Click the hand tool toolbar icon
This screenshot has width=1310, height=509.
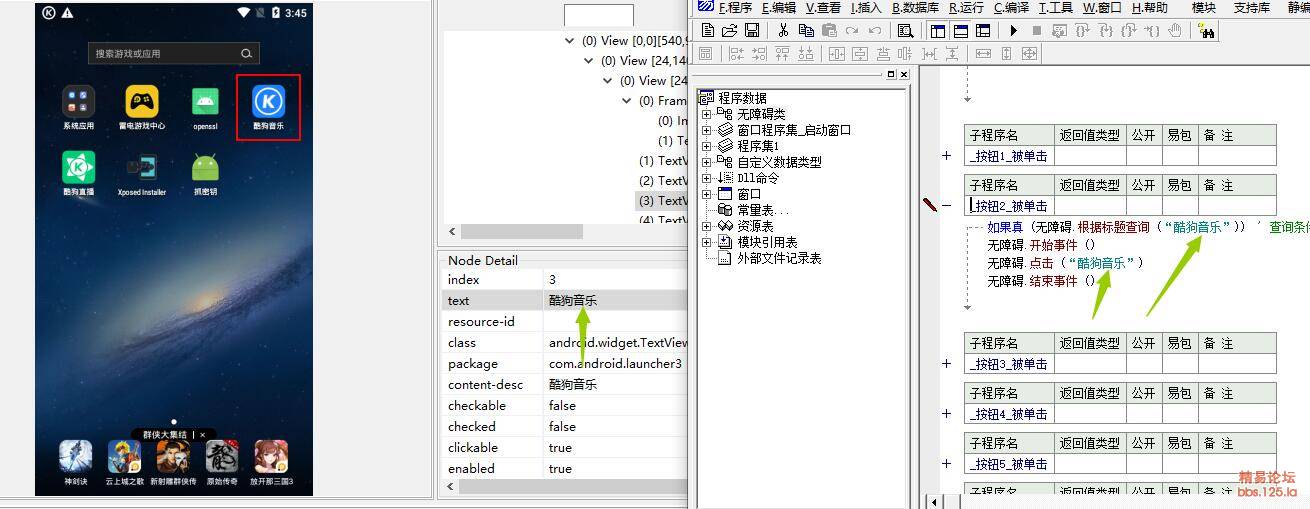coord(1174,31)
